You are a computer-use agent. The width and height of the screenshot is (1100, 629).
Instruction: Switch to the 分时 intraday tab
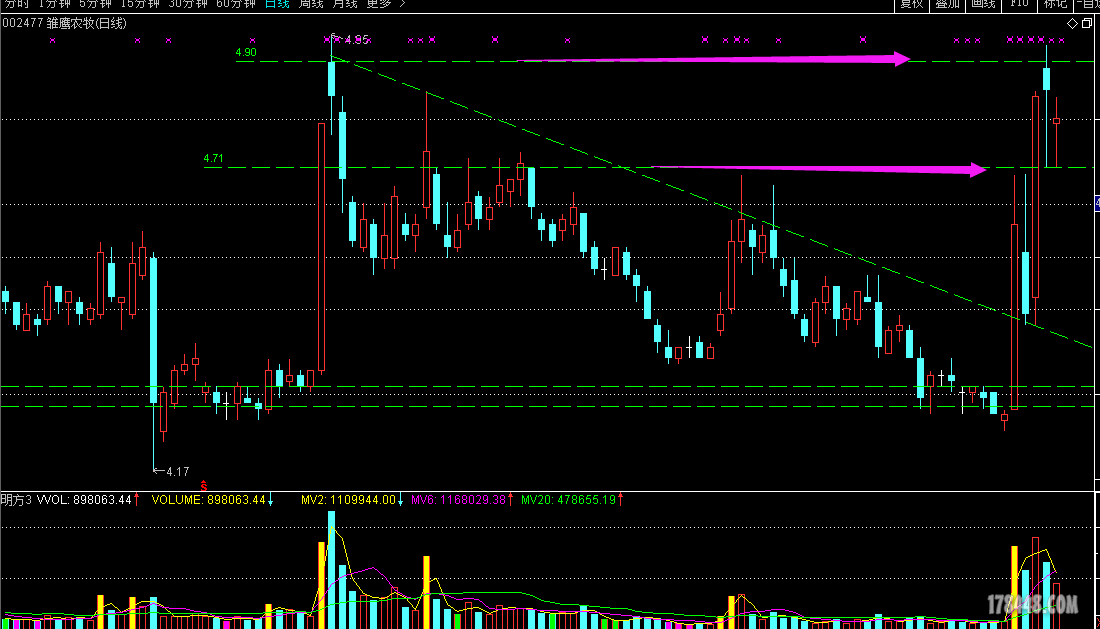[x=17, y=4]
